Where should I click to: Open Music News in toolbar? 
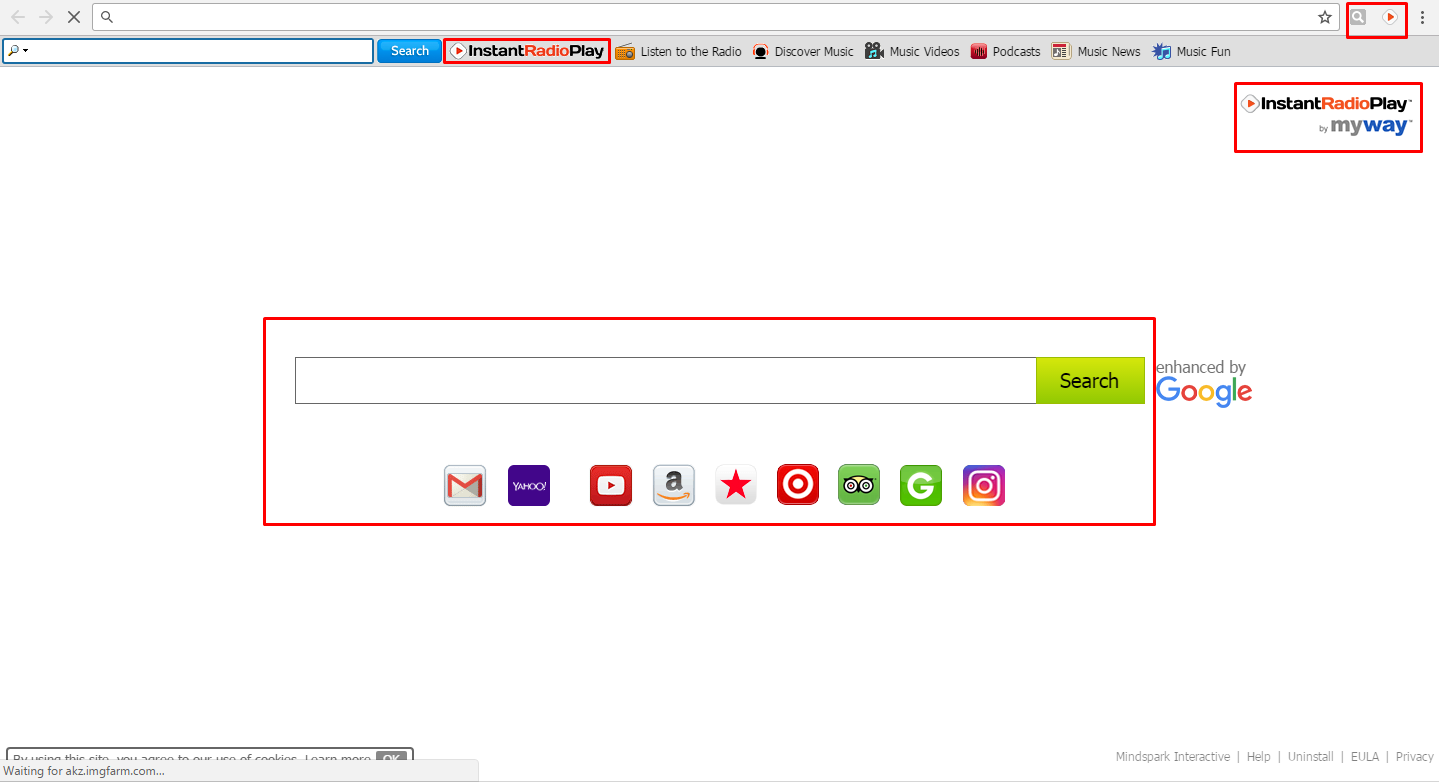tap(1096, 51)
